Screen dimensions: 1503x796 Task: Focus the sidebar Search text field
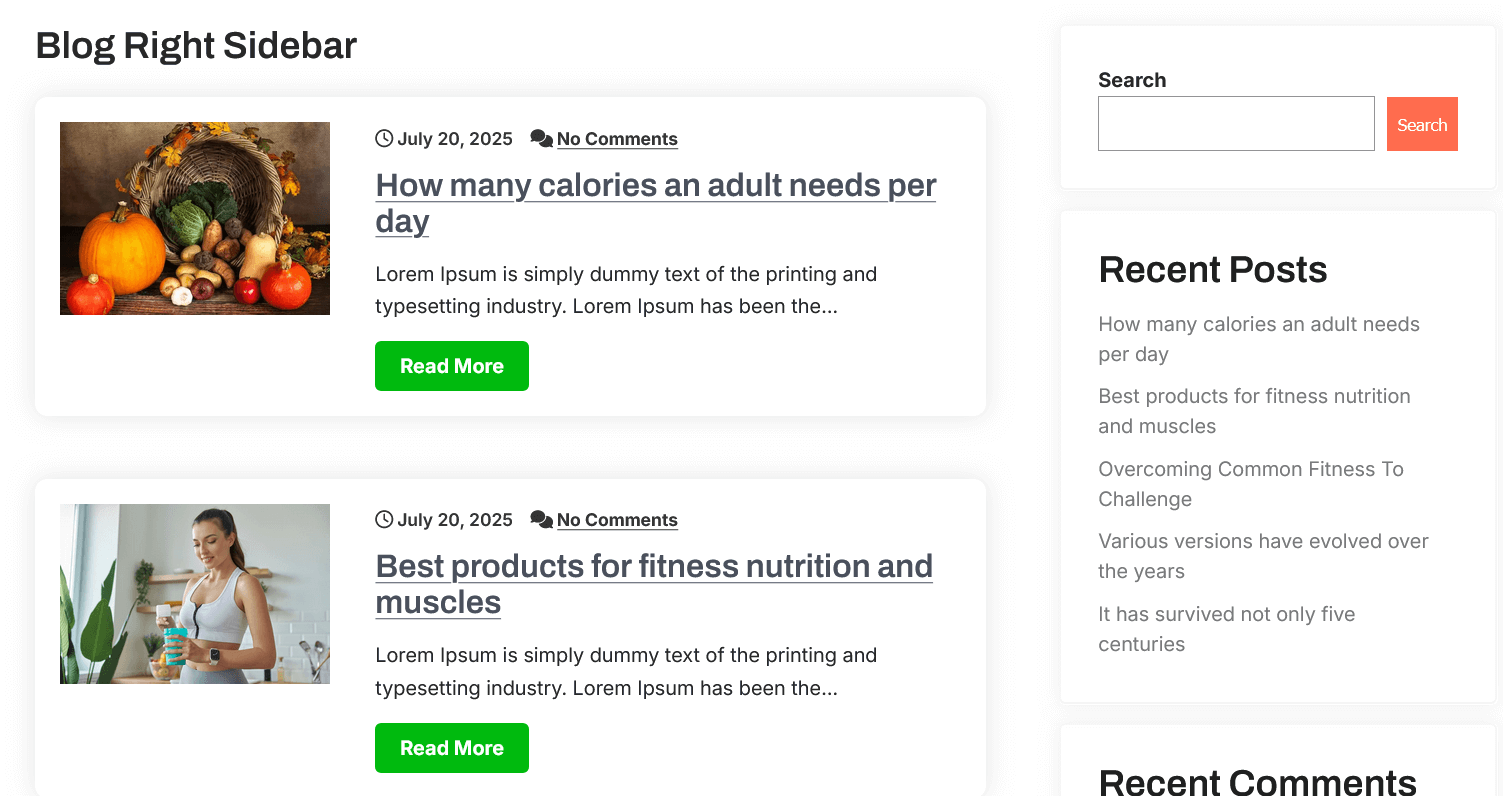point(1236,124)
